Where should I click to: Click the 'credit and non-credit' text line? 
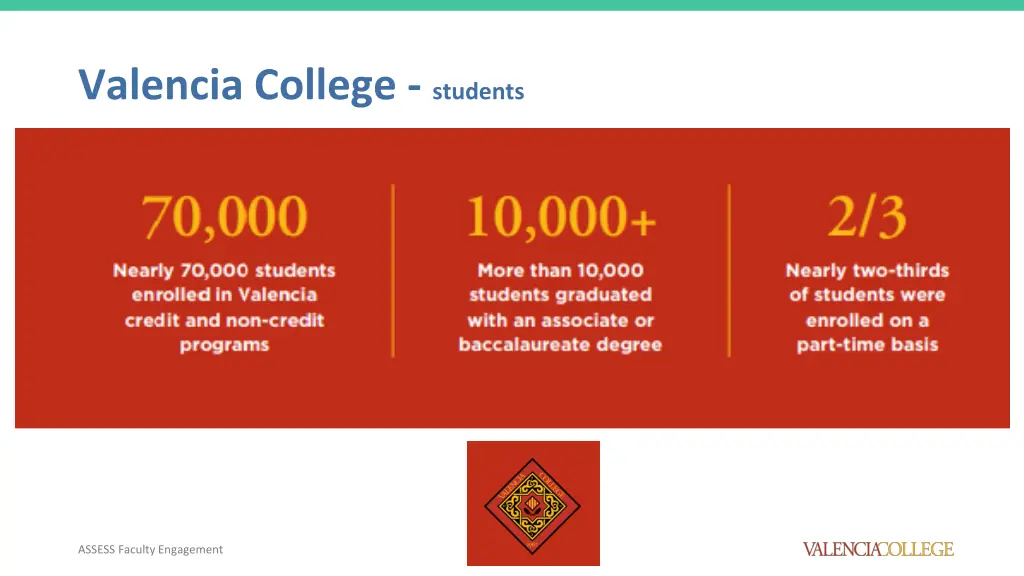pos(224,321)
